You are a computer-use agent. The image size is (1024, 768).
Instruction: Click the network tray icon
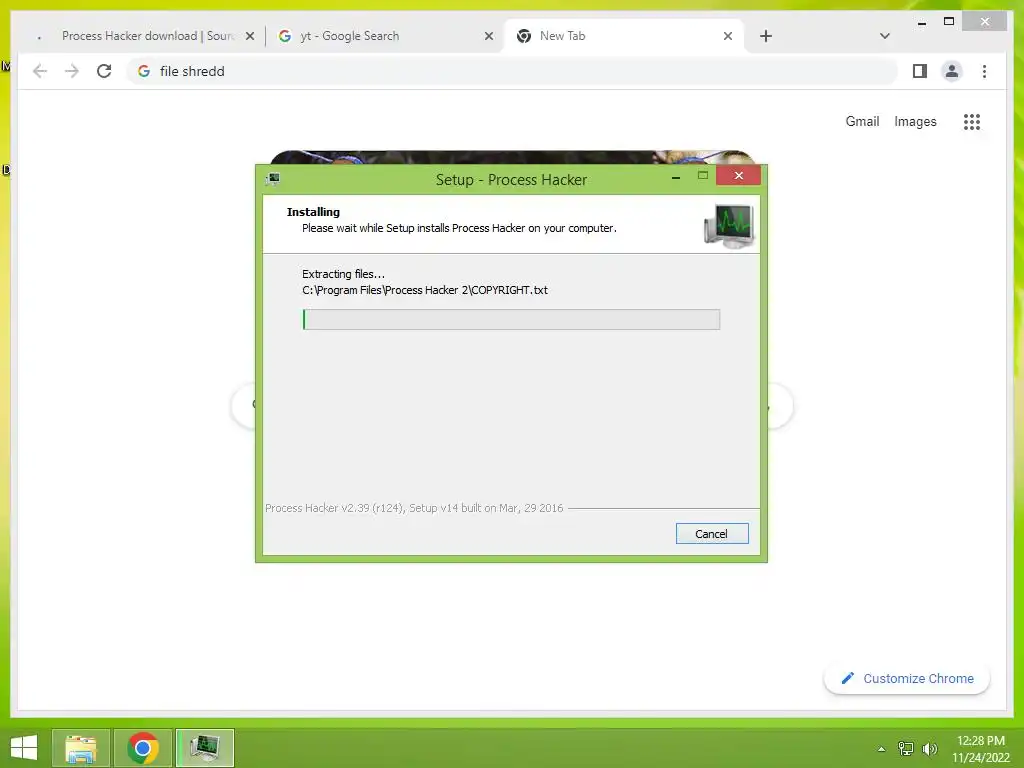pos(905,749)
